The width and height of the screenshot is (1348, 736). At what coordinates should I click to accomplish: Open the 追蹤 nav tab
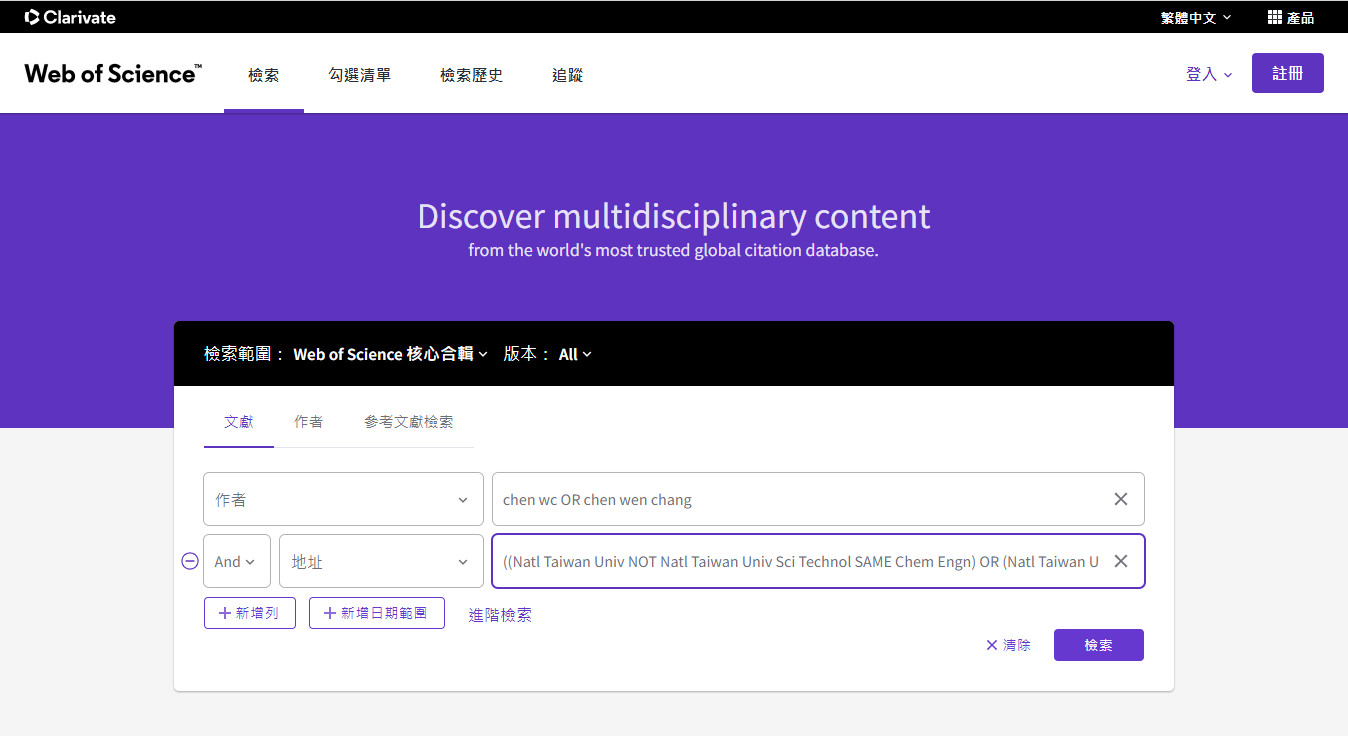pyautogui.click(x=568, y=75)
